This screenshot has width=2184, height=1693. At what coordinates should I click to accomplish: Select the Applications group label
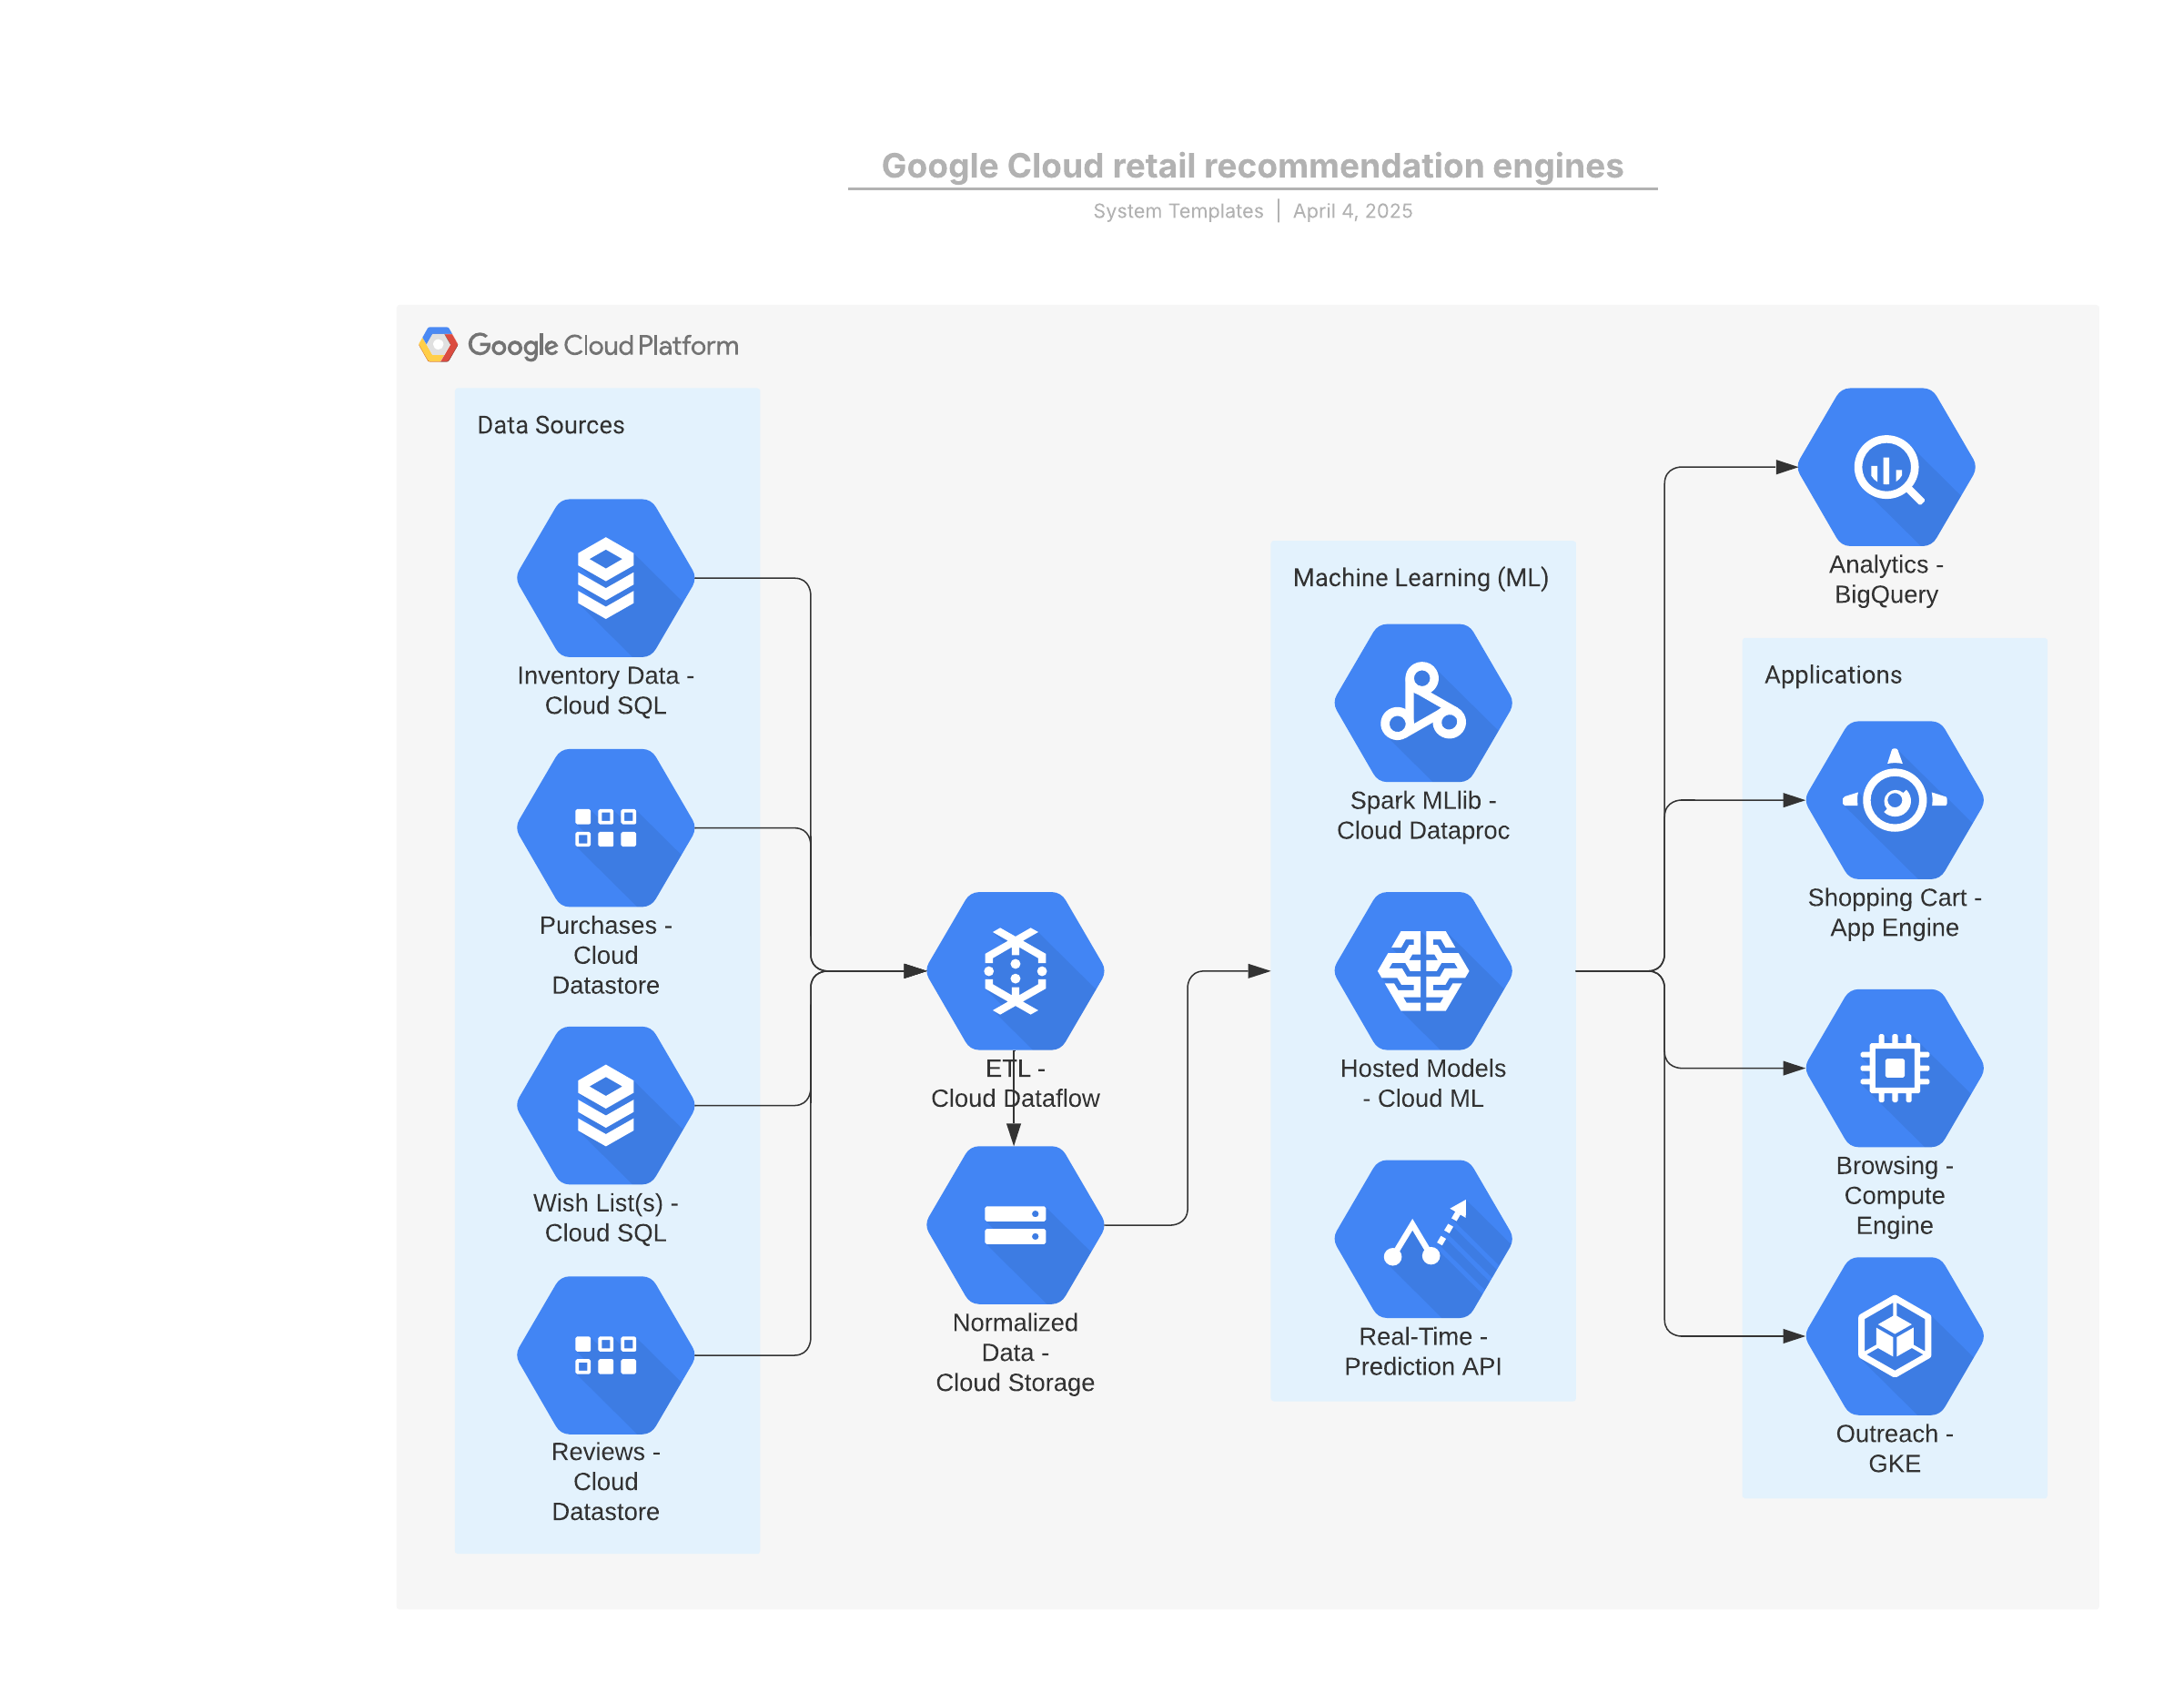pyautogui.click(x=1832, y=675)
